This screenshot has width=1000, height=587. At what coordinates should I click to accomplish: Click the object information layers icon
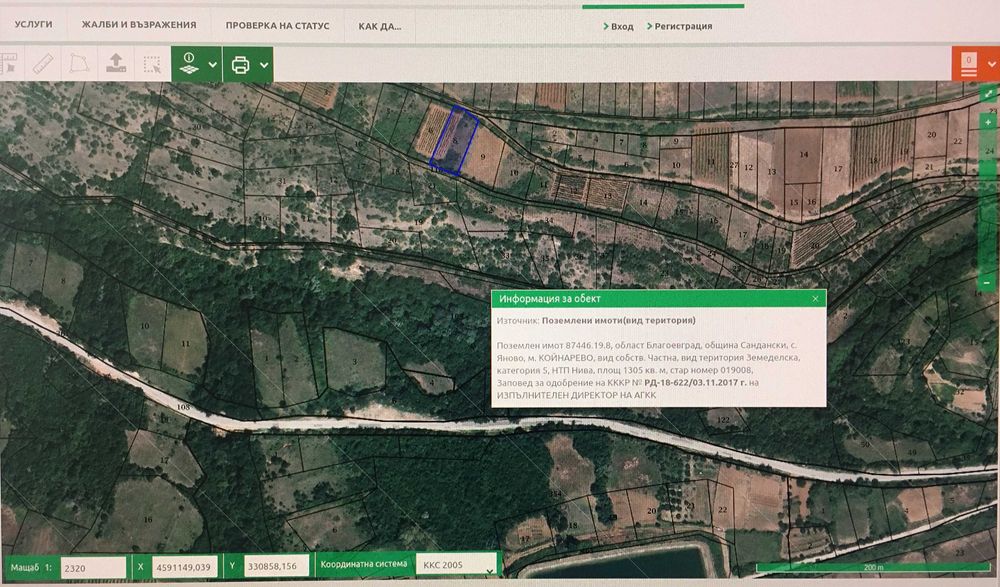189,65
